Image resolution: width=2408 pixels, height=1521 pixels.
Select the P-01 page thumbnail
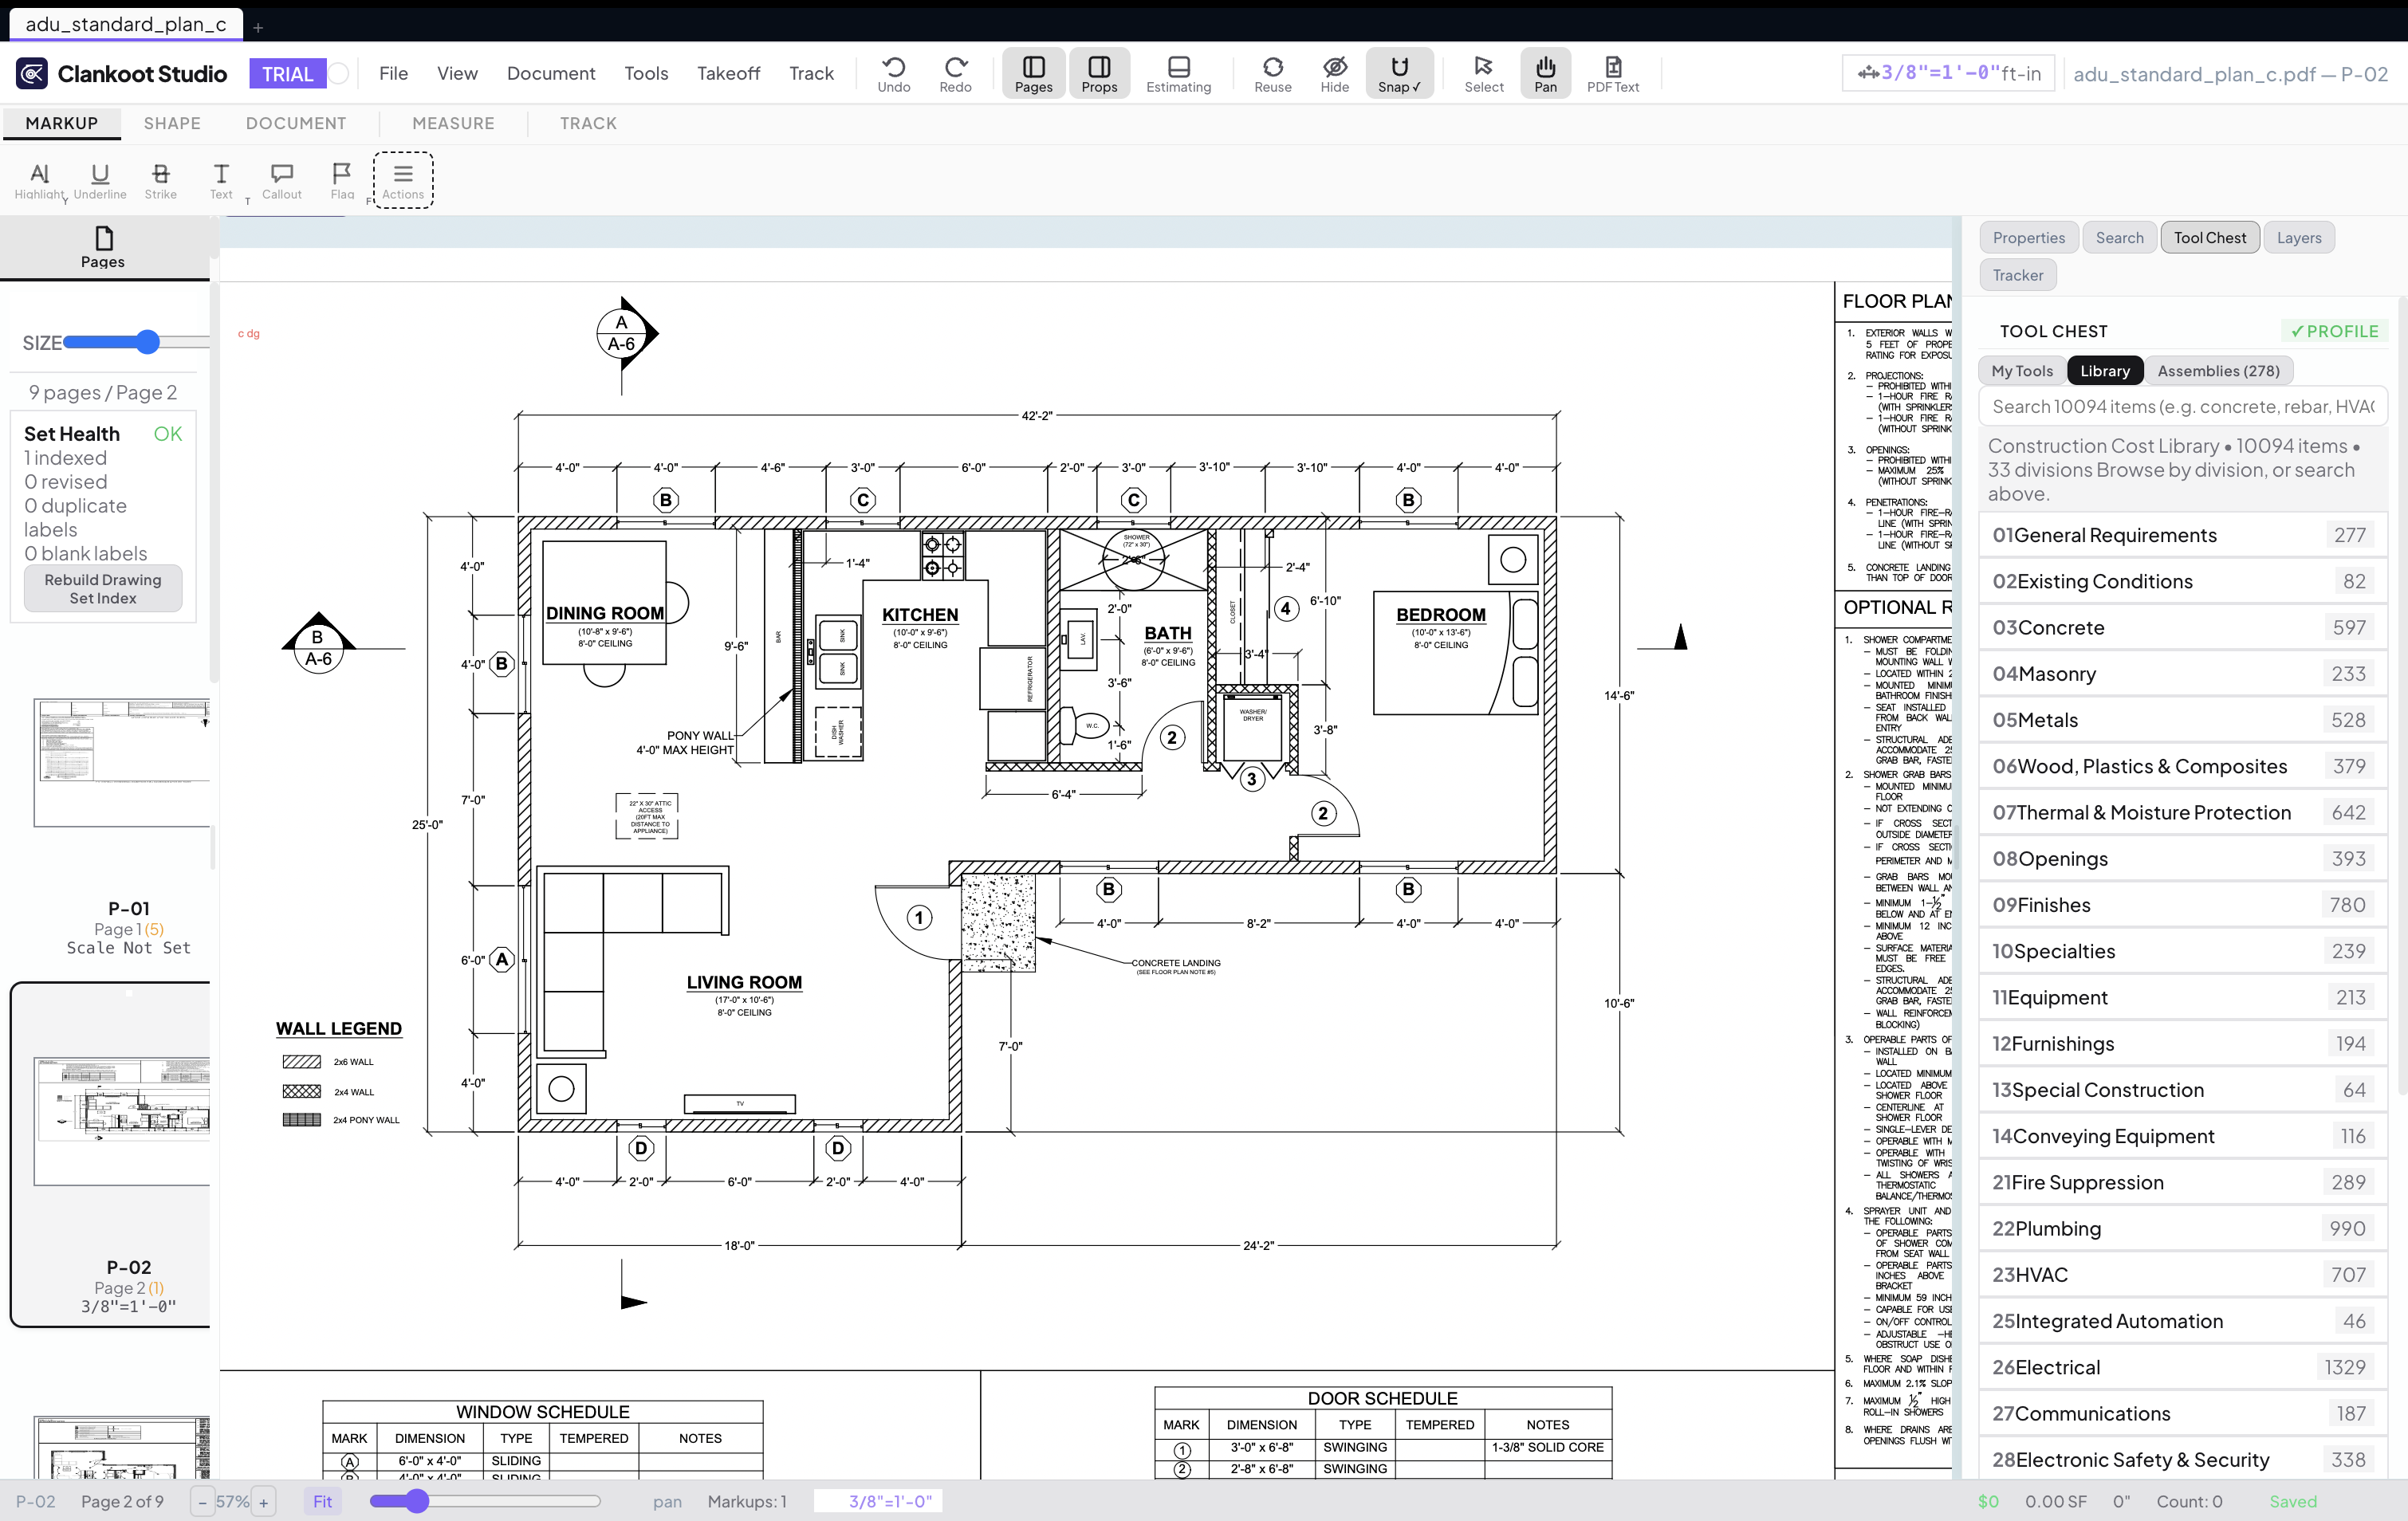pos(122,762)
